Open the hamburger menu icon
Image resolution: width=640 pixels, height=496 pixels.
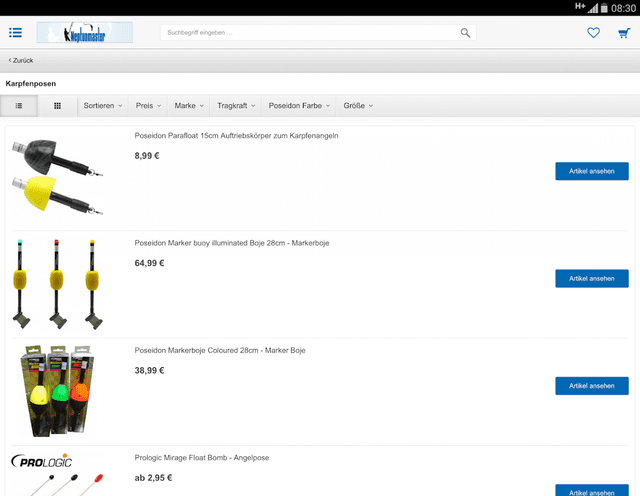[x=16, y=33]
